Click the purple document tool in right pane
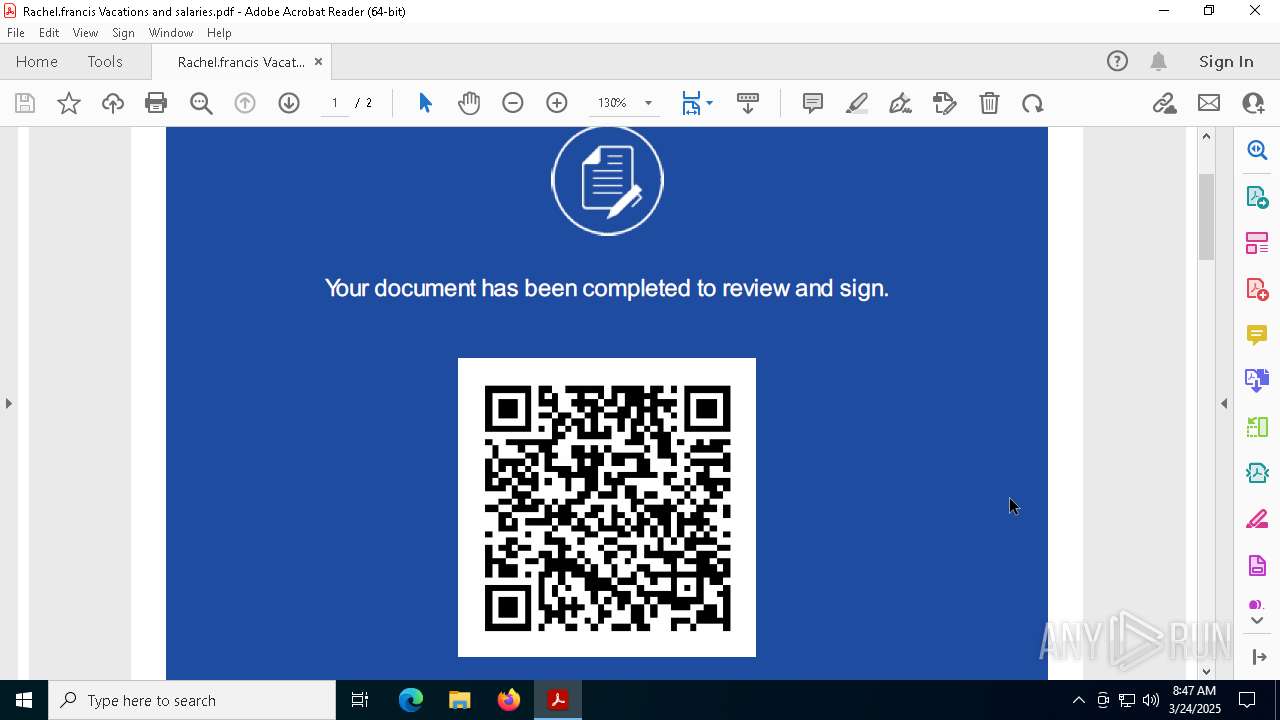The width and height of the screenshot is (1280, 720). (x=1257, y=565)
